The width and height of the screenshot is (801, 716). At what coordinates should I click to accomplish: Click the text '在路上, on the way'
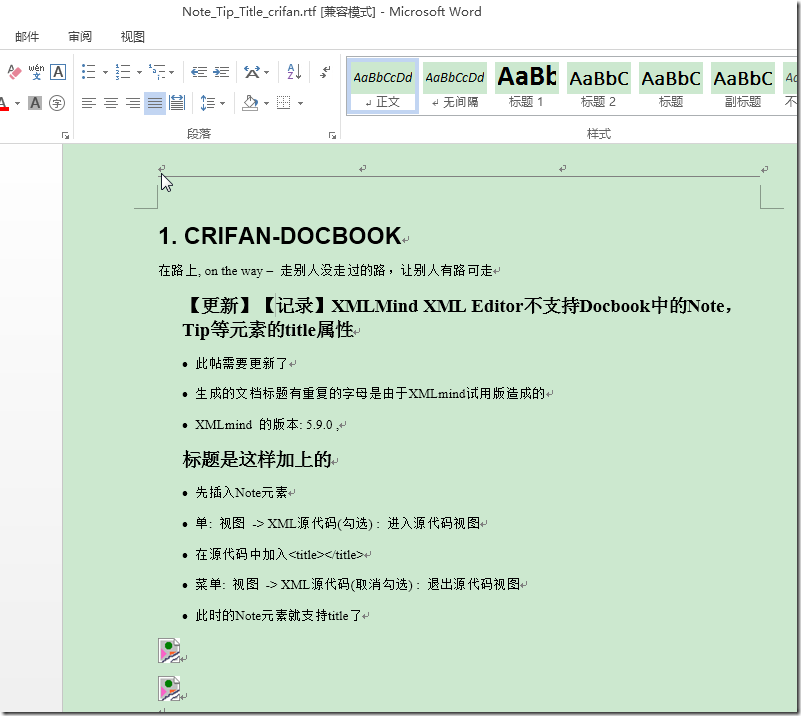pyautogui.click(x=210, y=271)
